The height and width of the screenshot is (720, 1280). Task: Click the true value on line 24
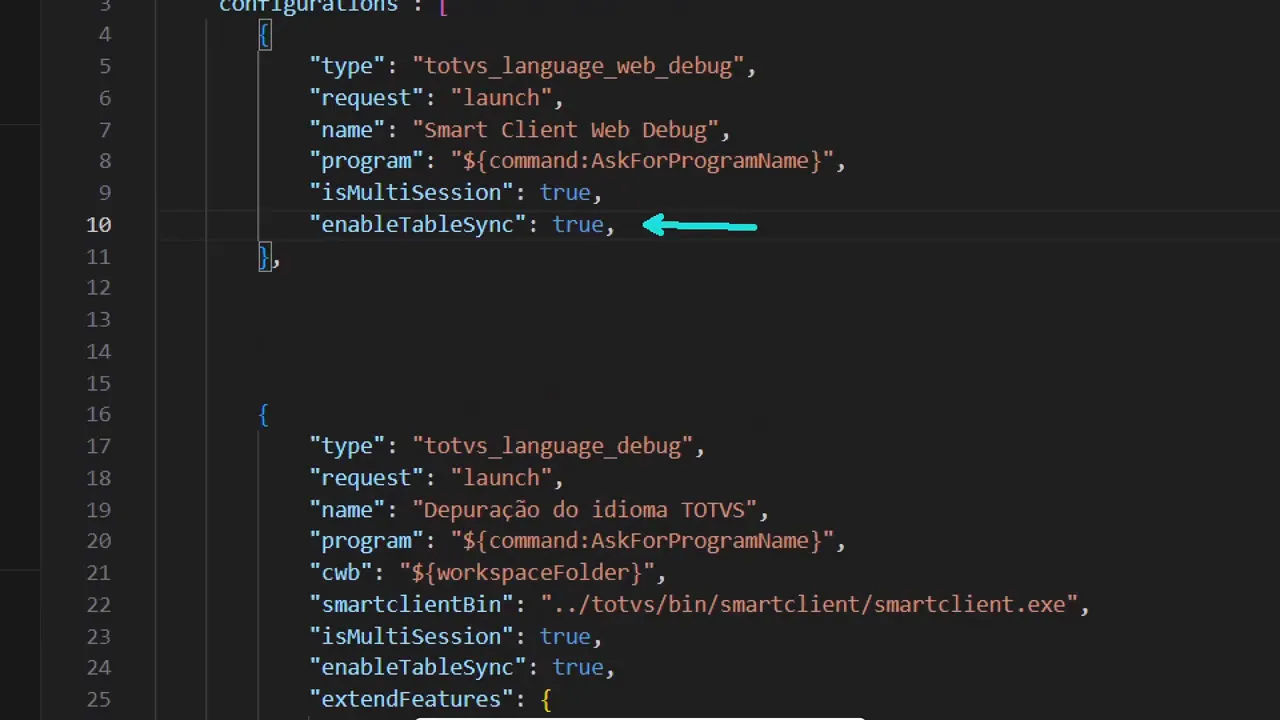(x=577, y=667)
